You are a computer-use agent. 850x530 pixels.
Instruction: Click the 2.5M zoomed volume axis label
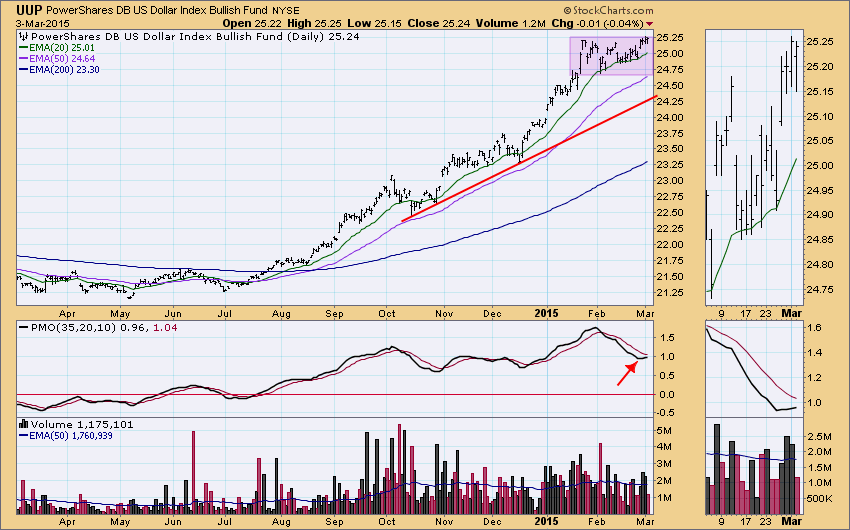click(819, 436)
